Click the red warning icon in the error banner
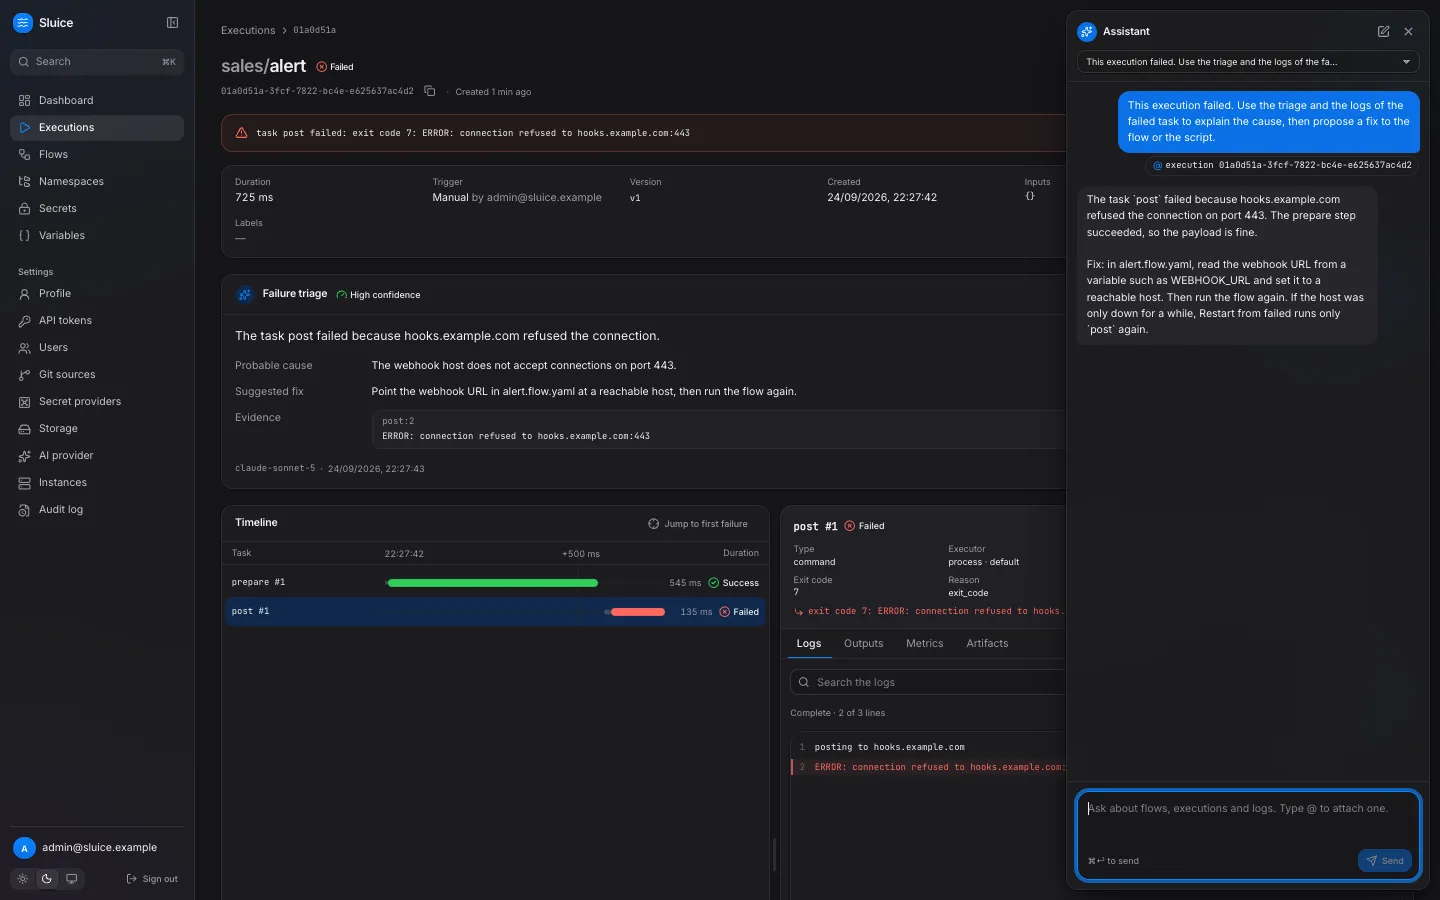Screen dimensions: 1440x900 coord(241,132)
